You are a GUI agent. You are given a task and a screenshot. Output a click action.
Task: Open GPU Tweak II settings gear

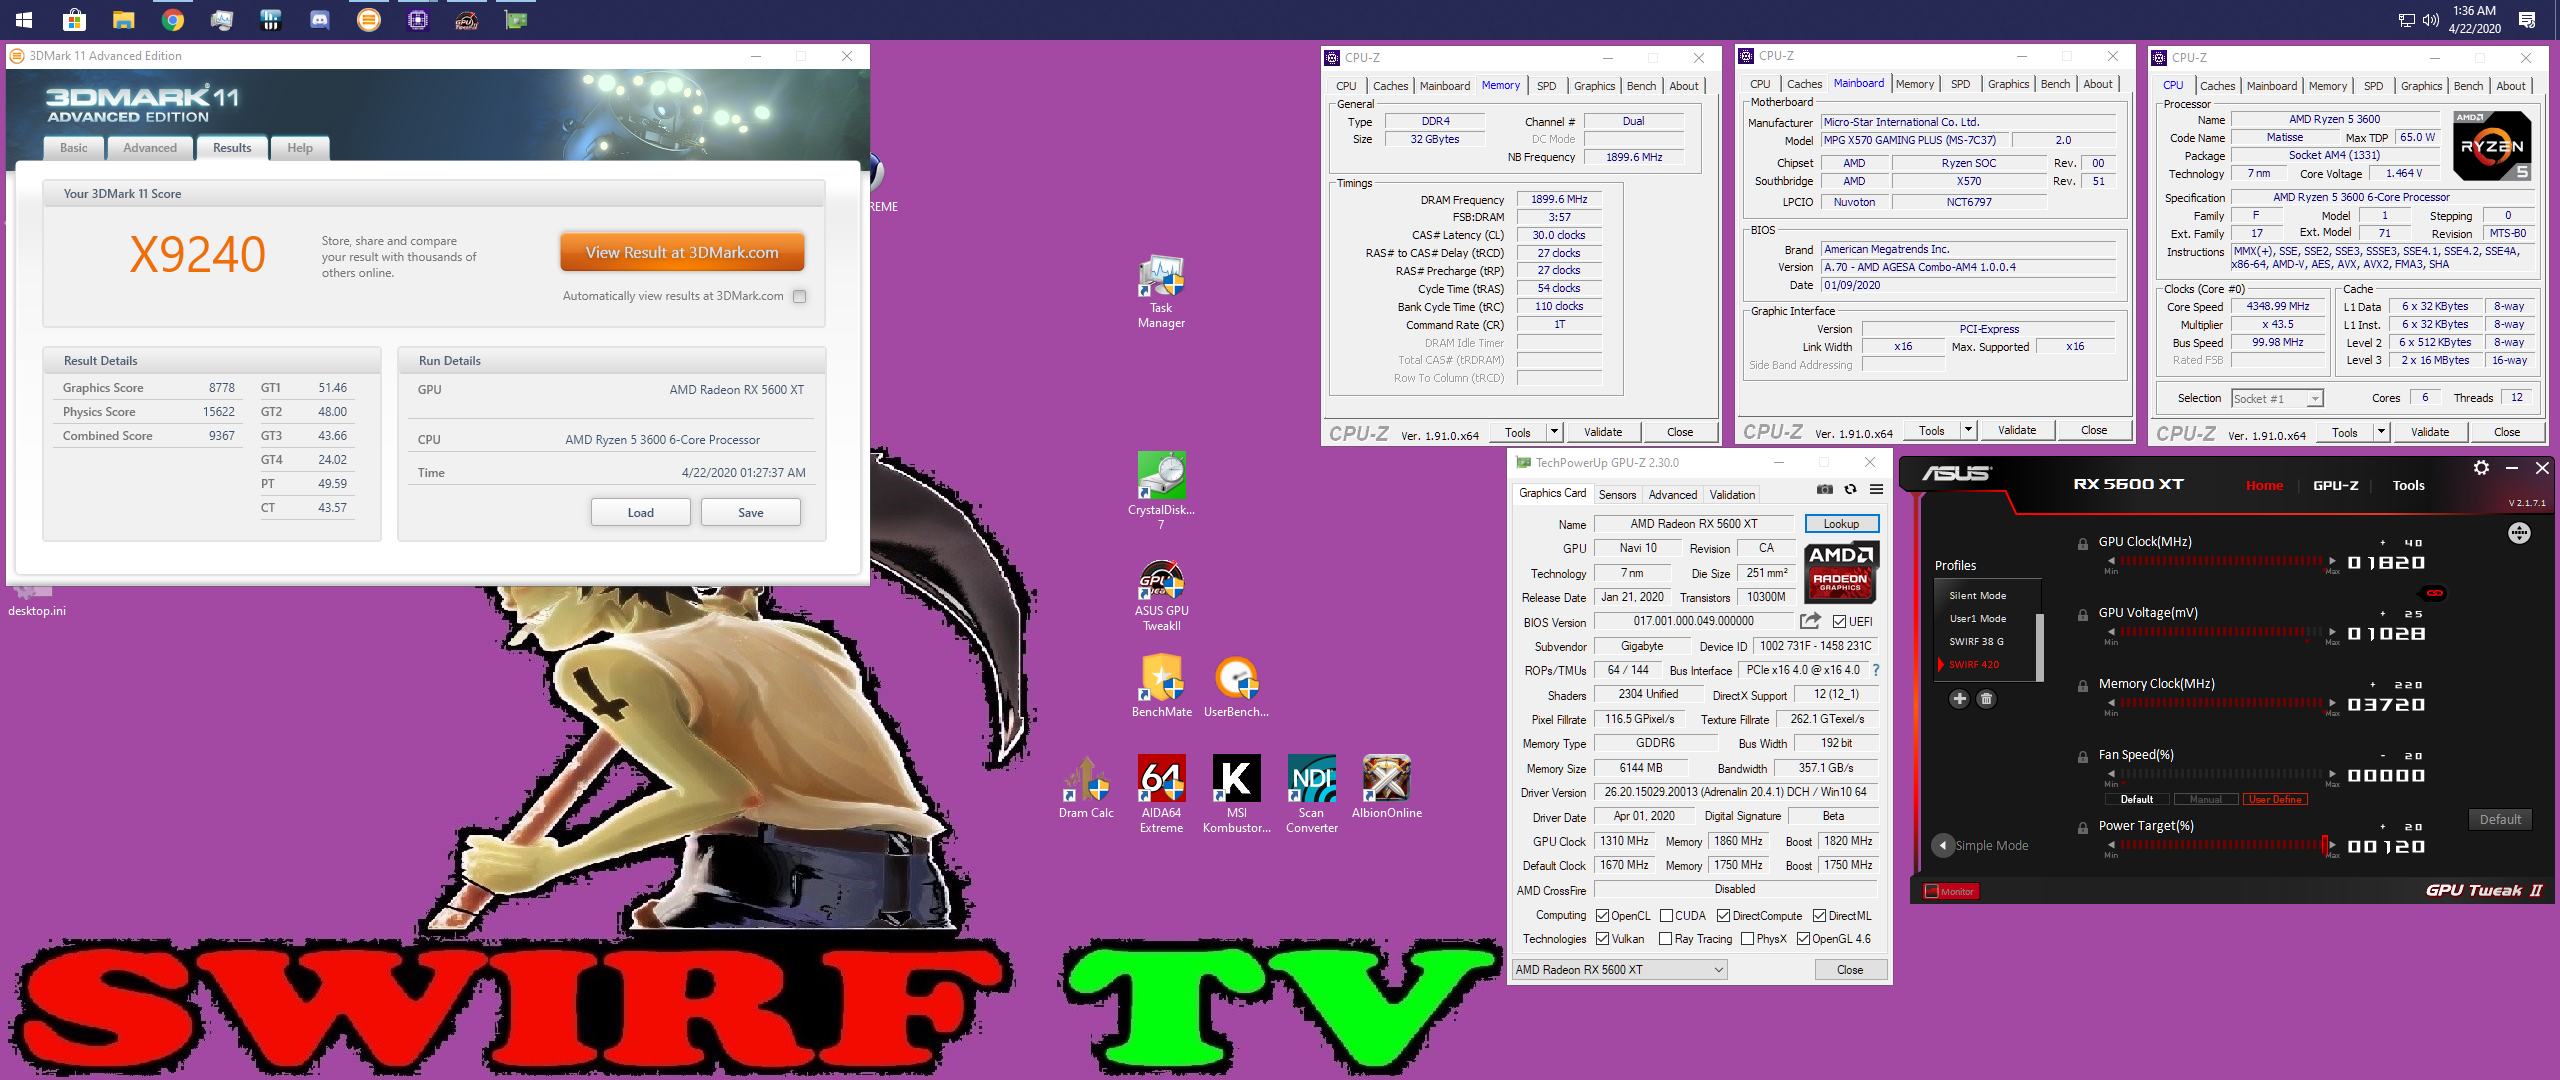point(2481,468)
